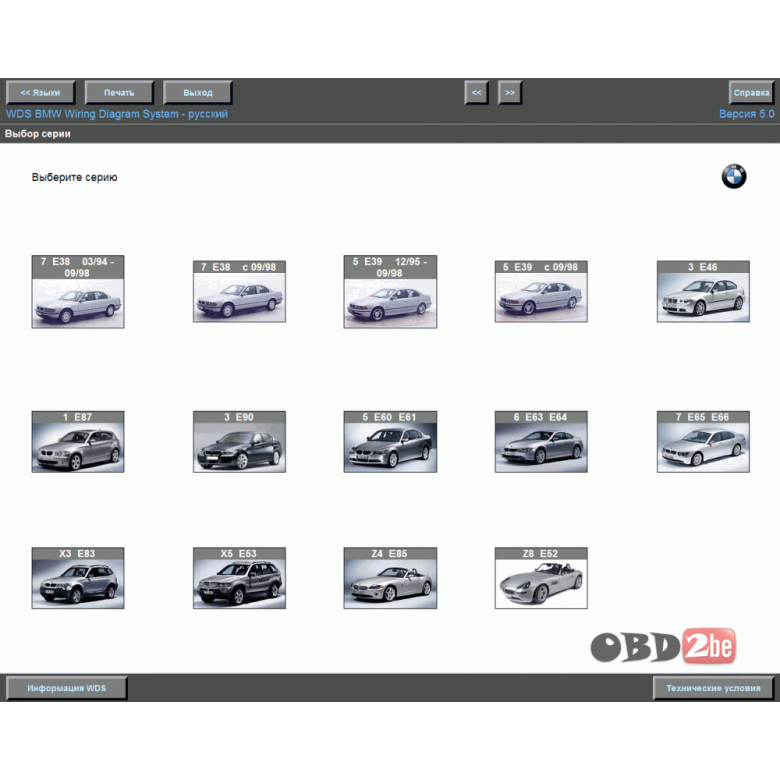Select the 7 E38 с 09/98 series
This screenshot has height=780, width=780.
[239, 292]
